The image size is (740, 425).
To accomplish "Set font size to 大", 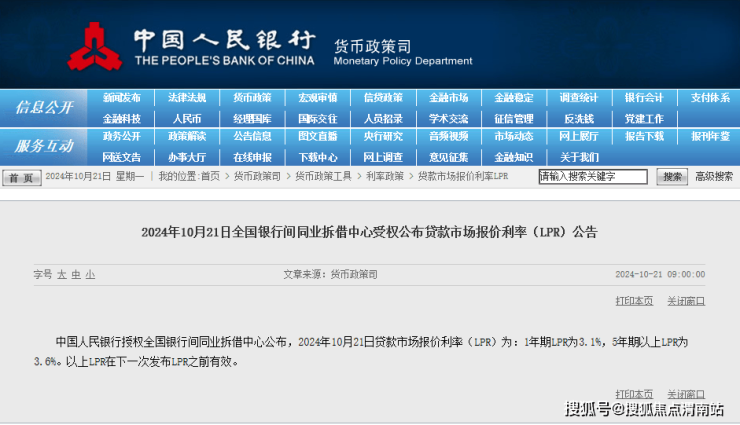I will click(x=62, y=275).
